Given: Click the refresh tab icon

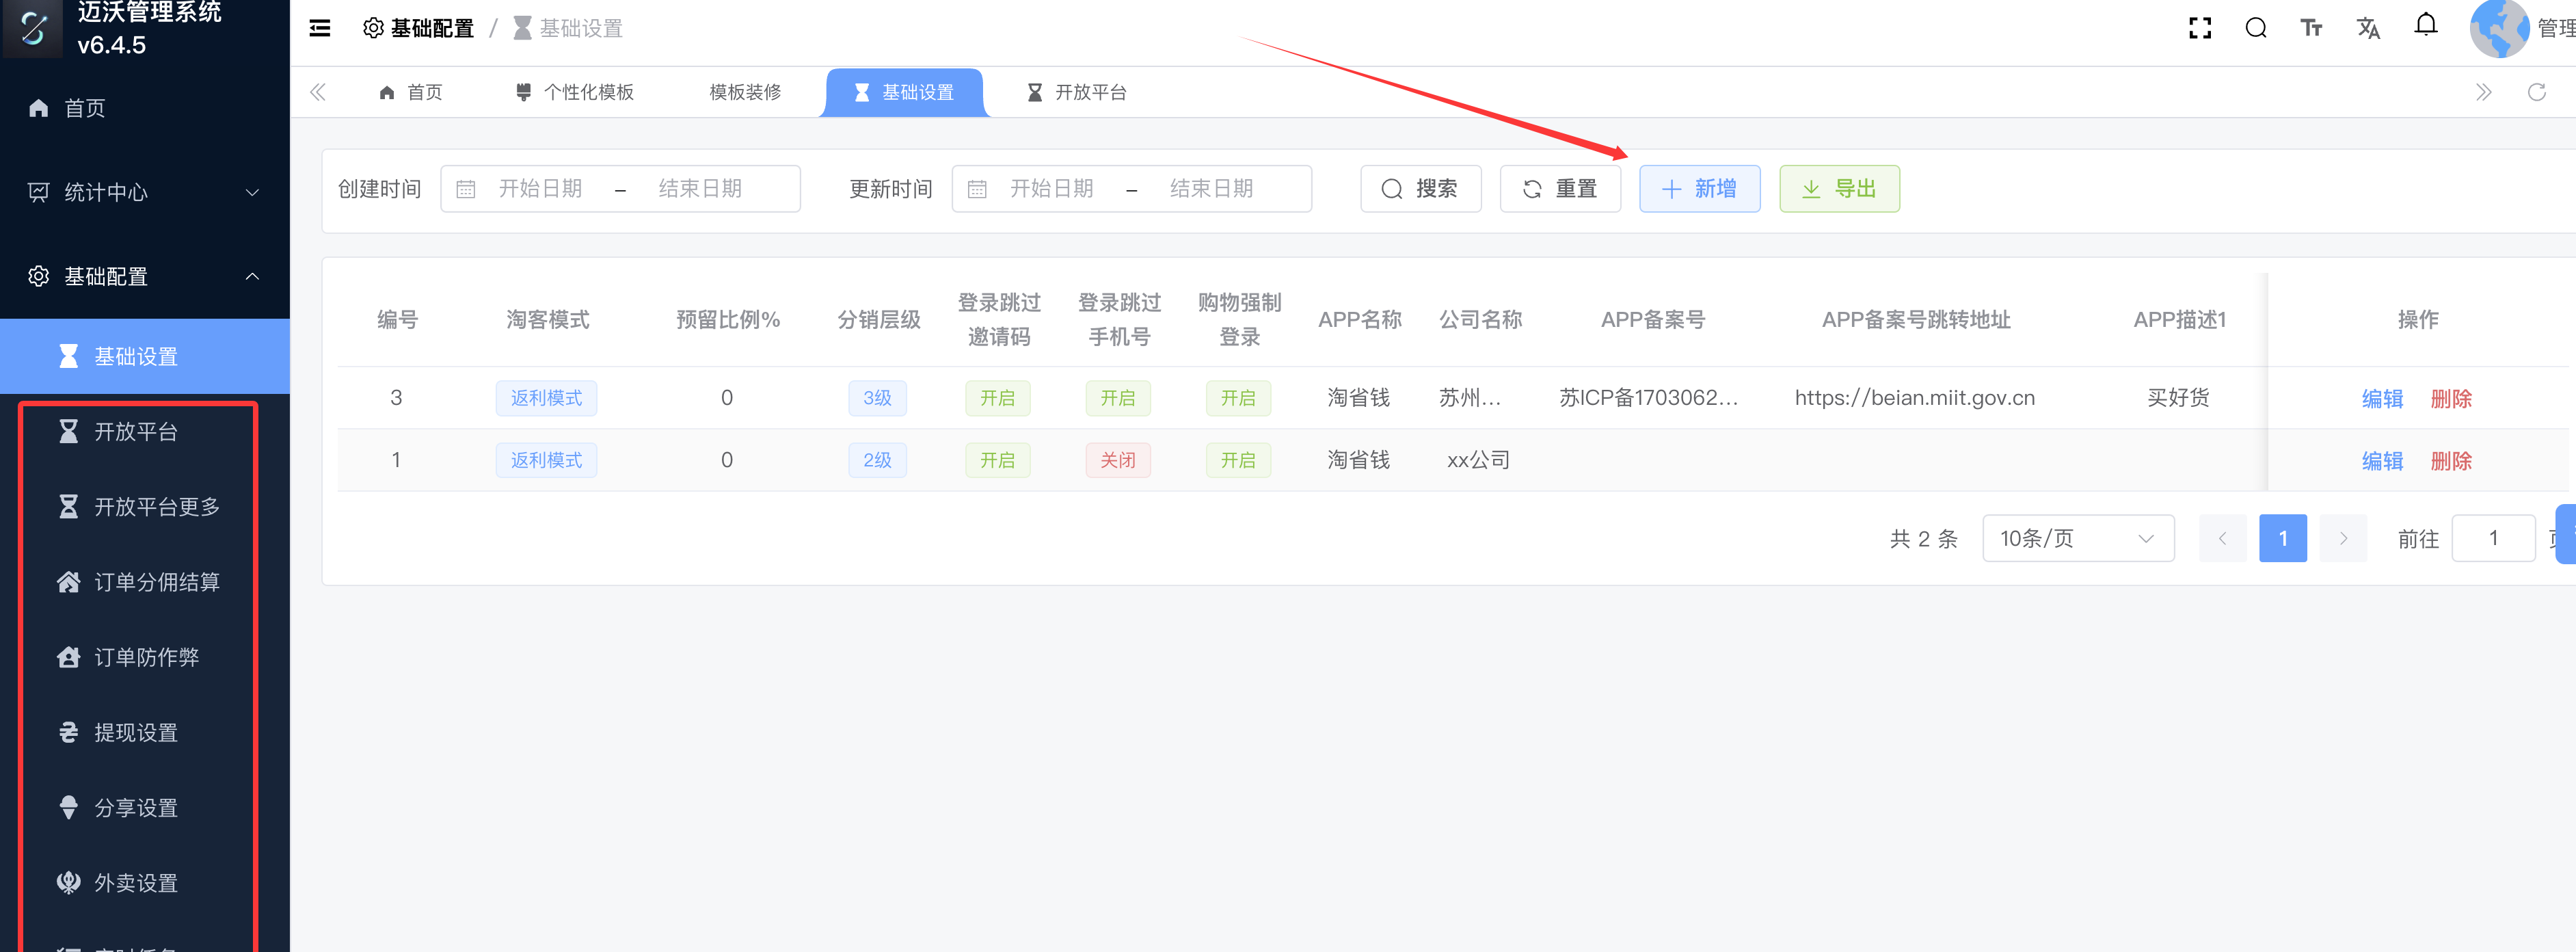Looking at the screenshot, I should (x=2536, y=92).
